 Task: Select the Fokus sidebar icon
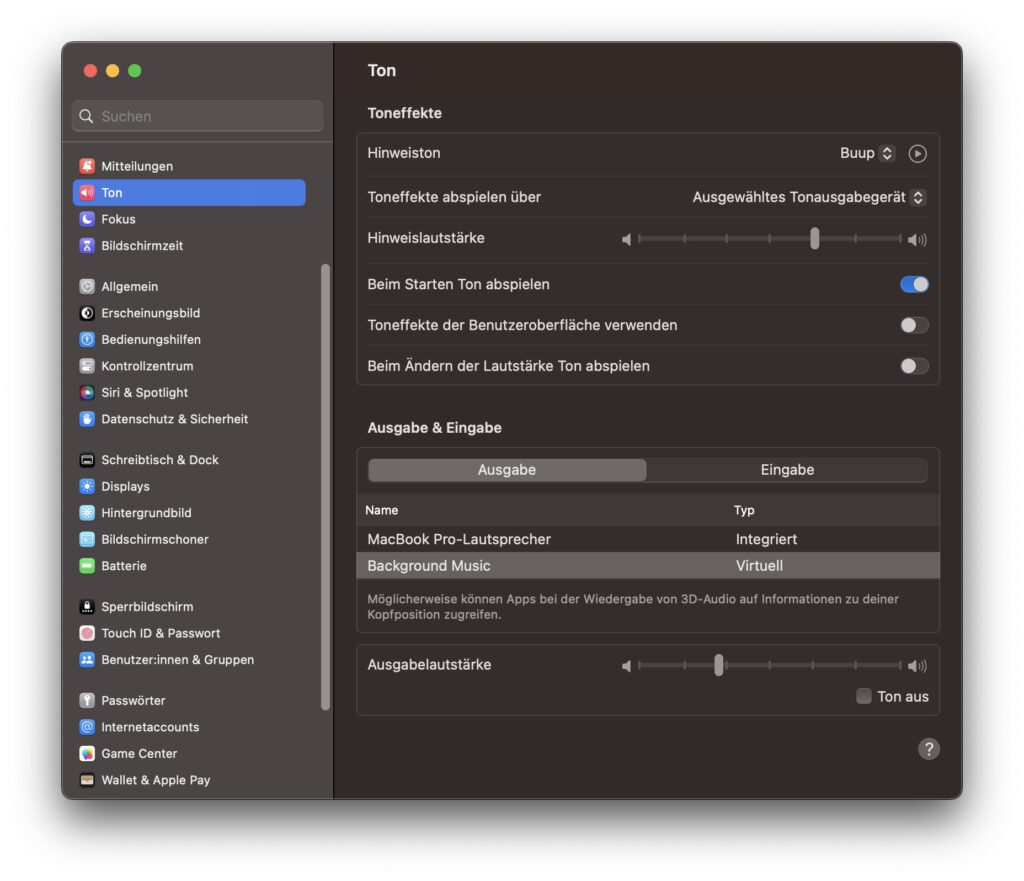coord(89,219)
